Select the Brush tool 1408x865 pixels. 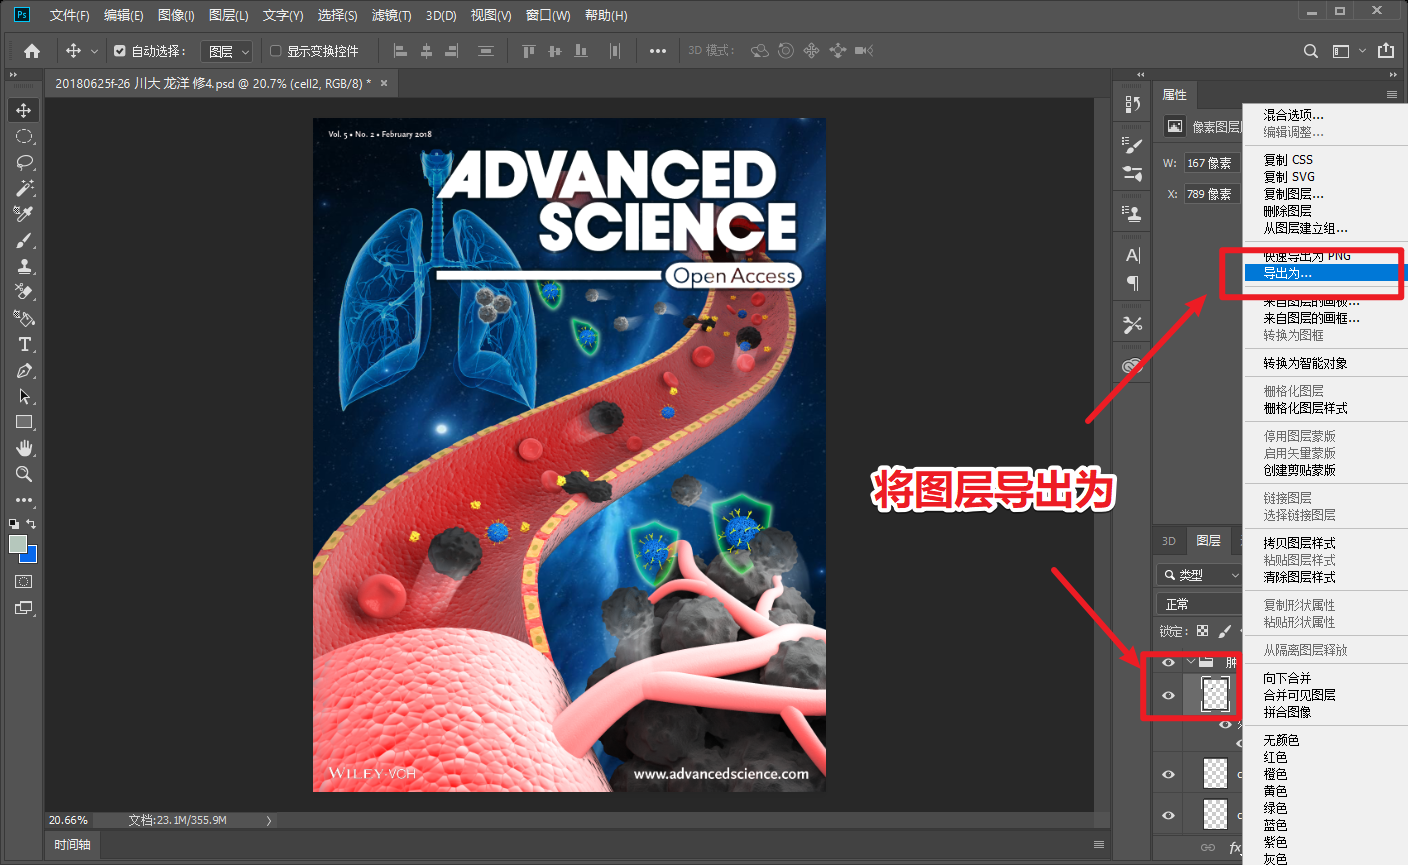click(24, 240)
